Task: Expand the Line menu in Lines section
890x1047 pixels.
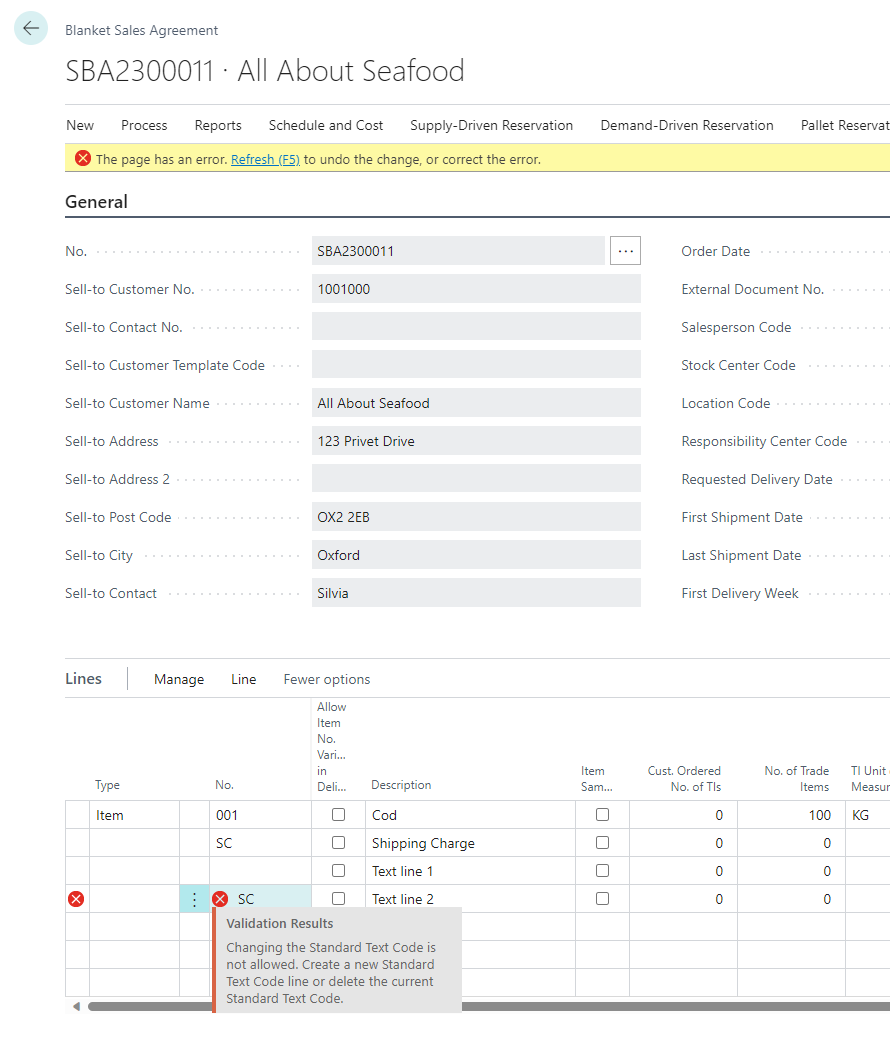Action: (x=243, y=679)
